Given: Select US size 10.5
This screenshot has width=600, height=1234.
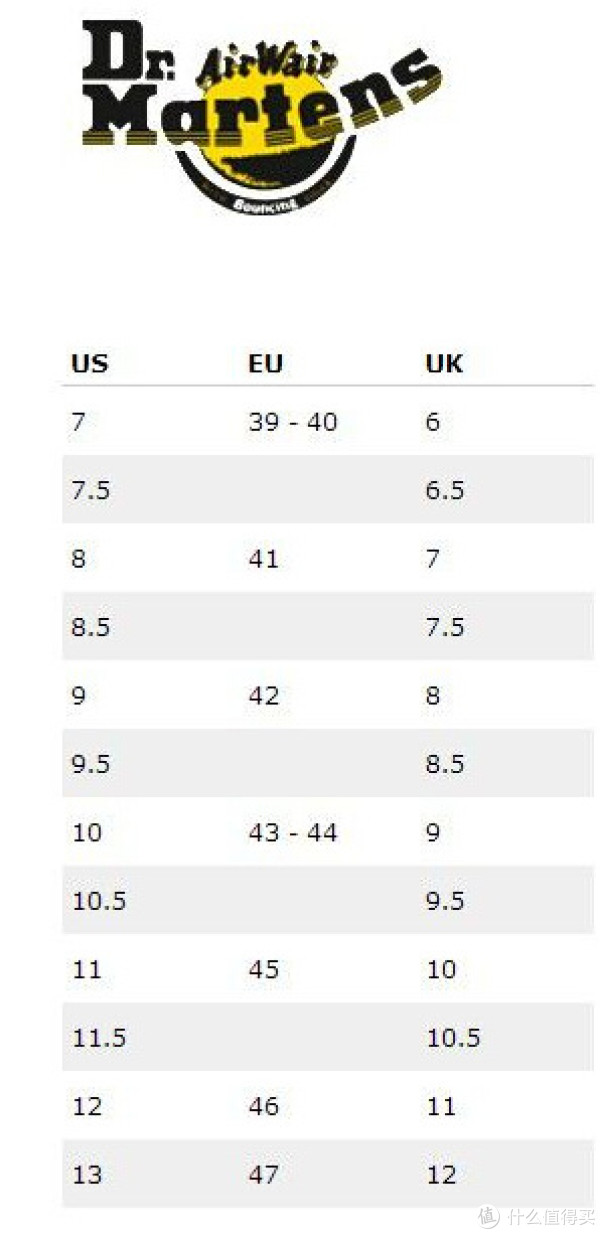Looking at the screenshot, I should coord(99,901).
